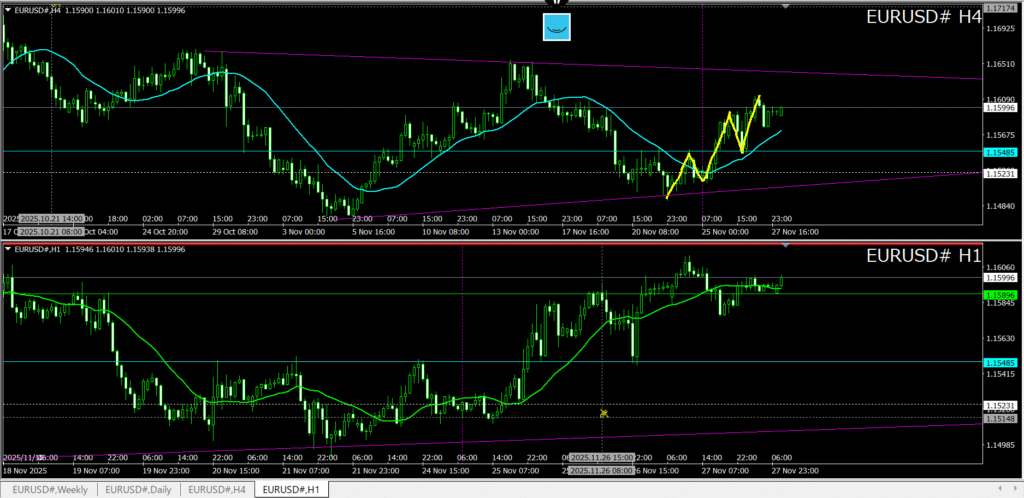Open the EURUSD#,Daily chart tab
Image resolution: width=1024 pixels, height=498 pixels.
pos(138,489)
